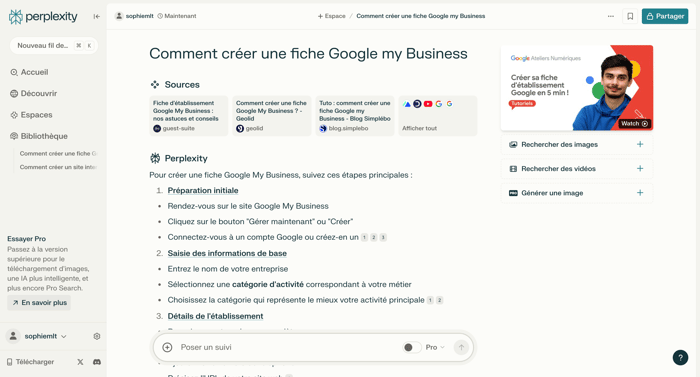The width and height of the screenshot is (700, 377).
Task: Collapse the sidebar with the arrow icon
Action: pyautogui.click(x=96, y=17)
